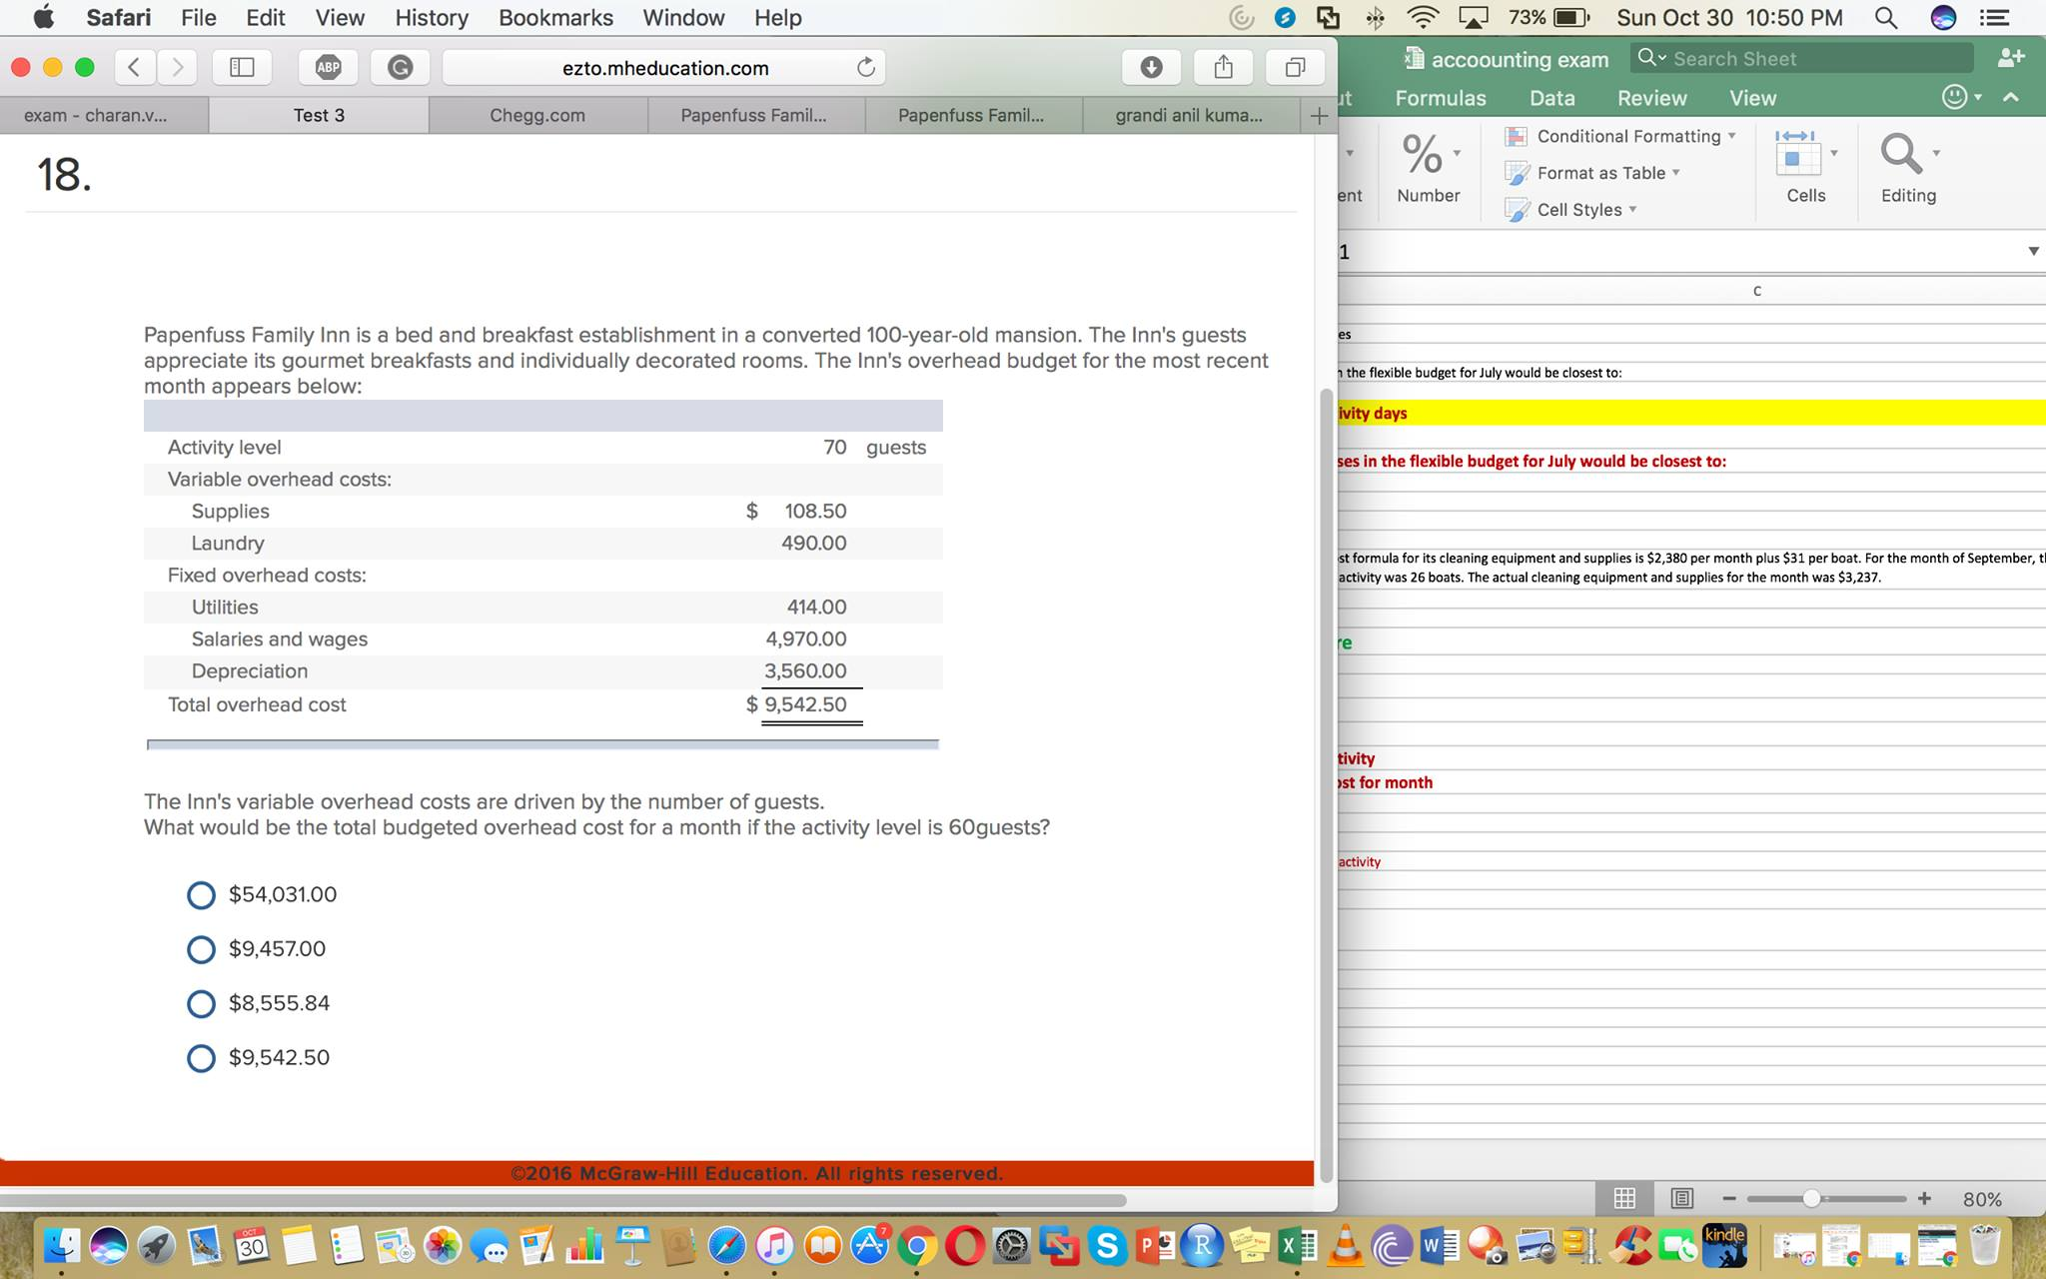The width and height of the screenshot is (2046, 1279).
Task: Launch Google Chrome from the Dock
Action: point(917,1246)
